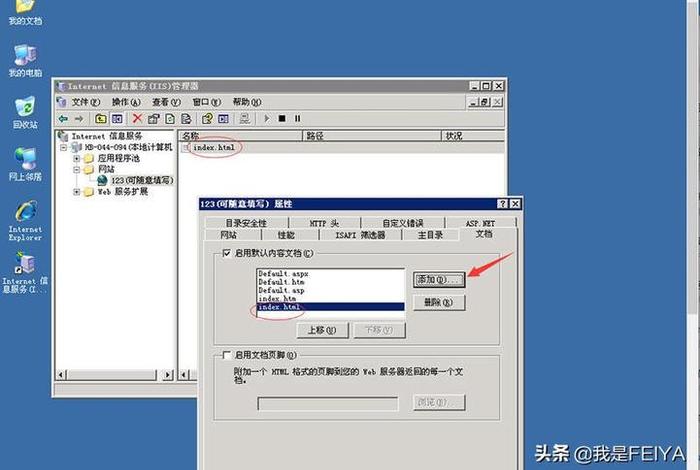
Task: Click the IIS system menu icon beside 文件
Action: [61, 102]
